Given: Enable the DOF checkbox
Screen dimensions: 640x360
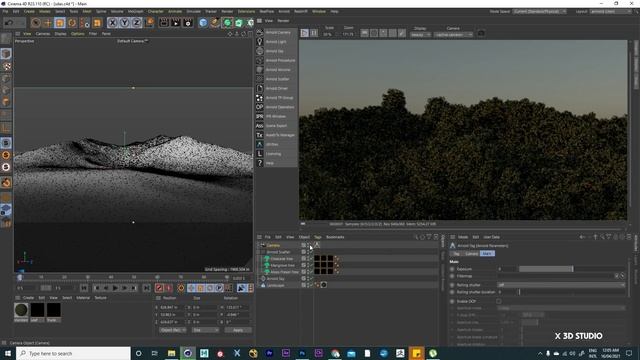Looking at the screenshot, I should 499,301.
